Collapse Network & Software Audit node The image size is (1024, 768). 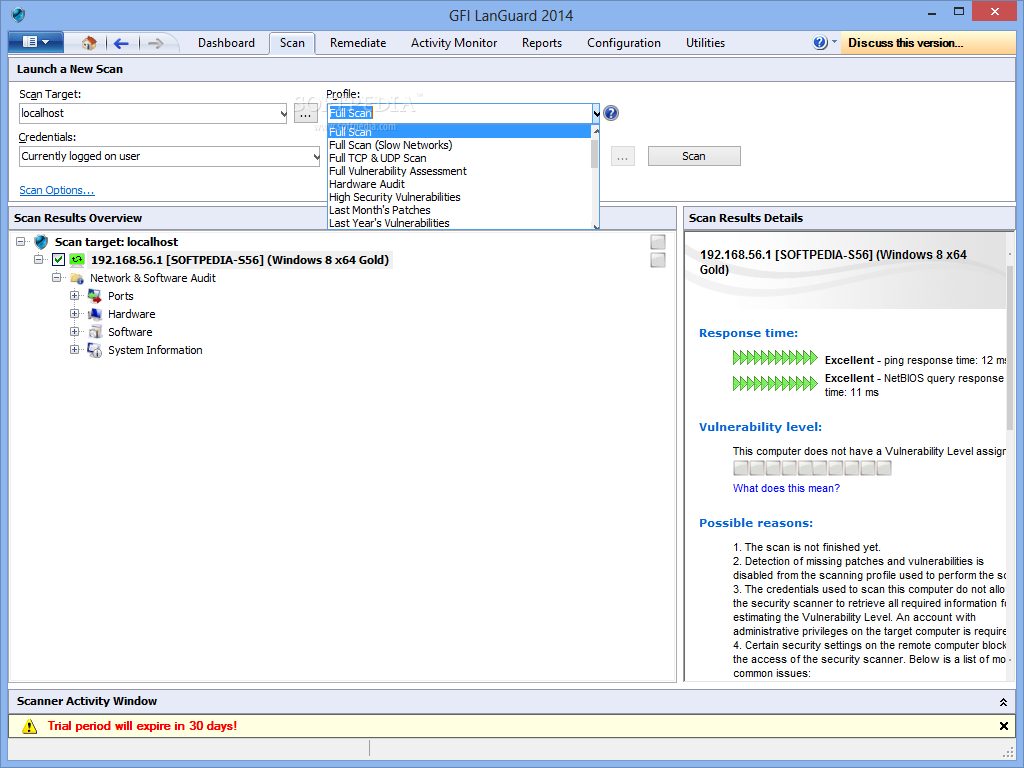(57, 278)
